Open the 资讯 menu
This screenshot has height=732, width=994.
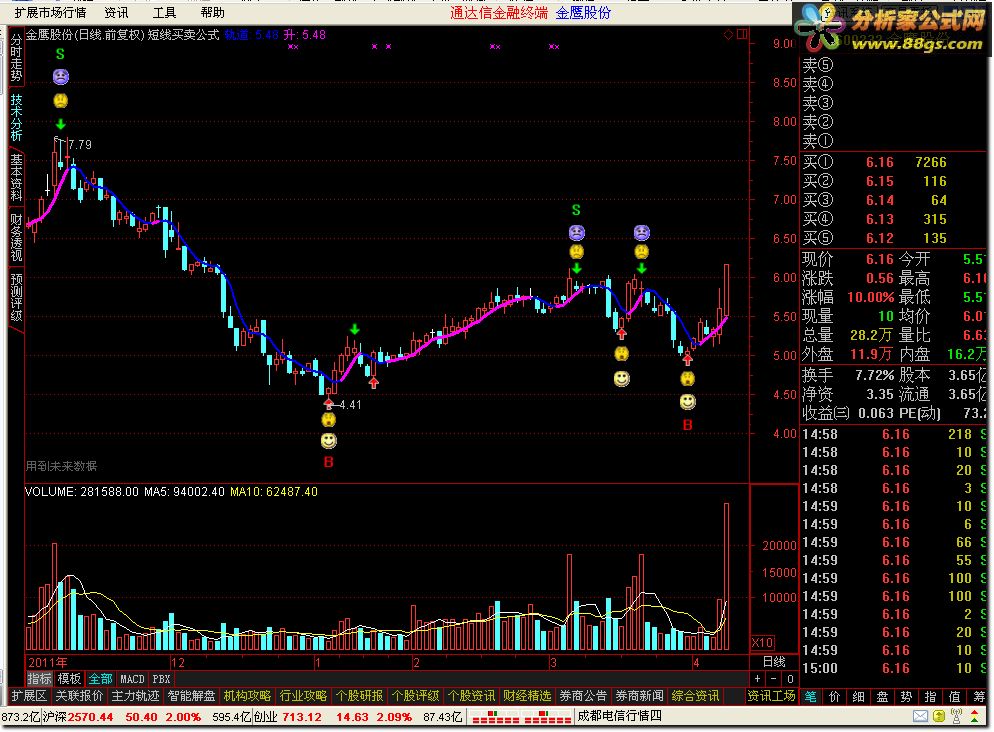pos(116,13)
